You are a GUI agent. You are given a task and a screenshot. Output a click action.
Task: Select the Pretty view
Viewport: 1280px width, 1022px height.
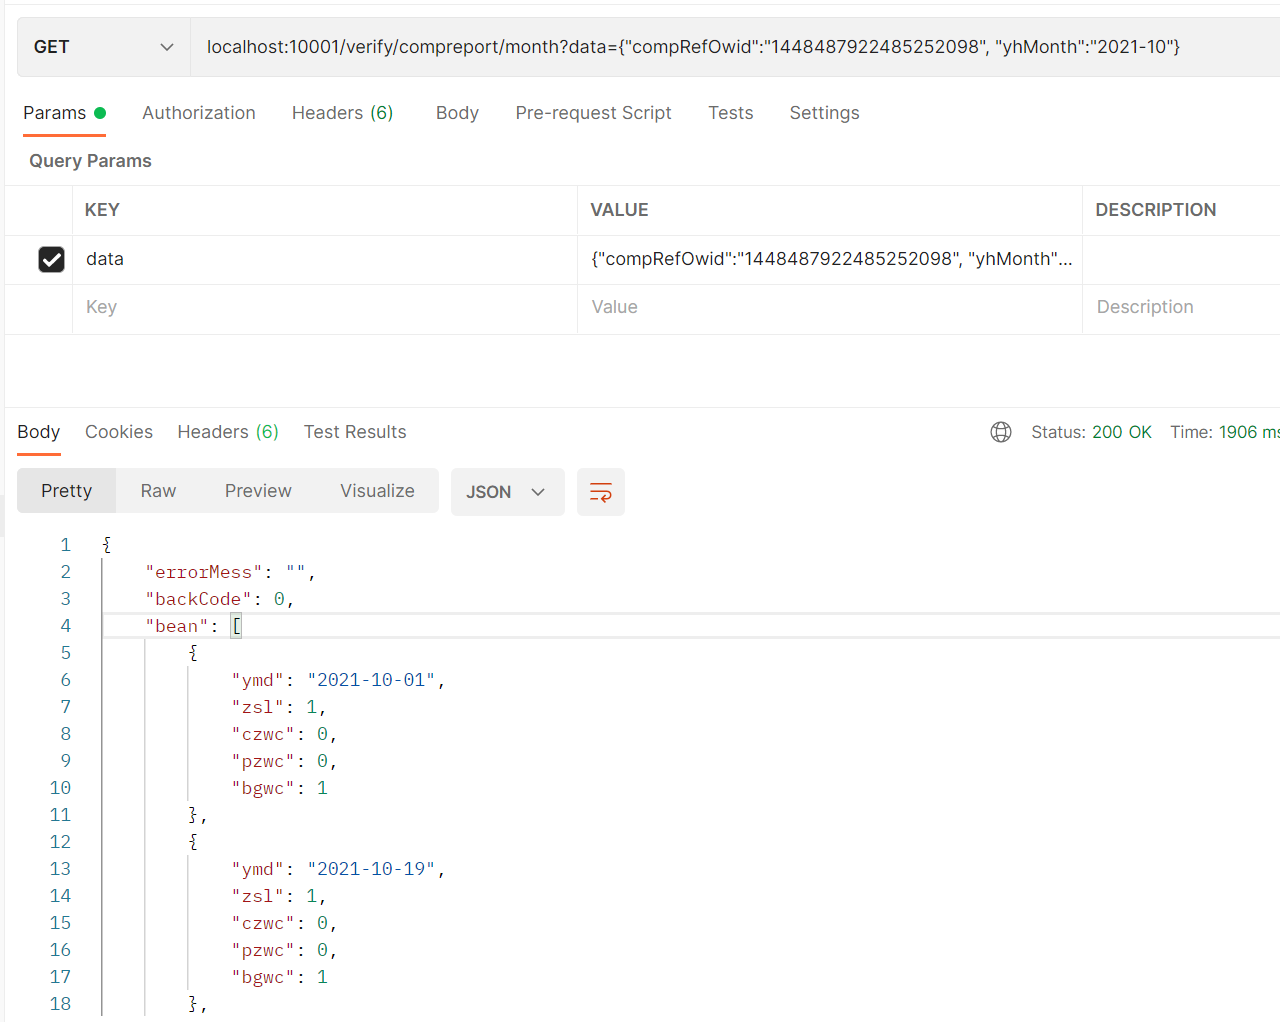pos(66,491)
